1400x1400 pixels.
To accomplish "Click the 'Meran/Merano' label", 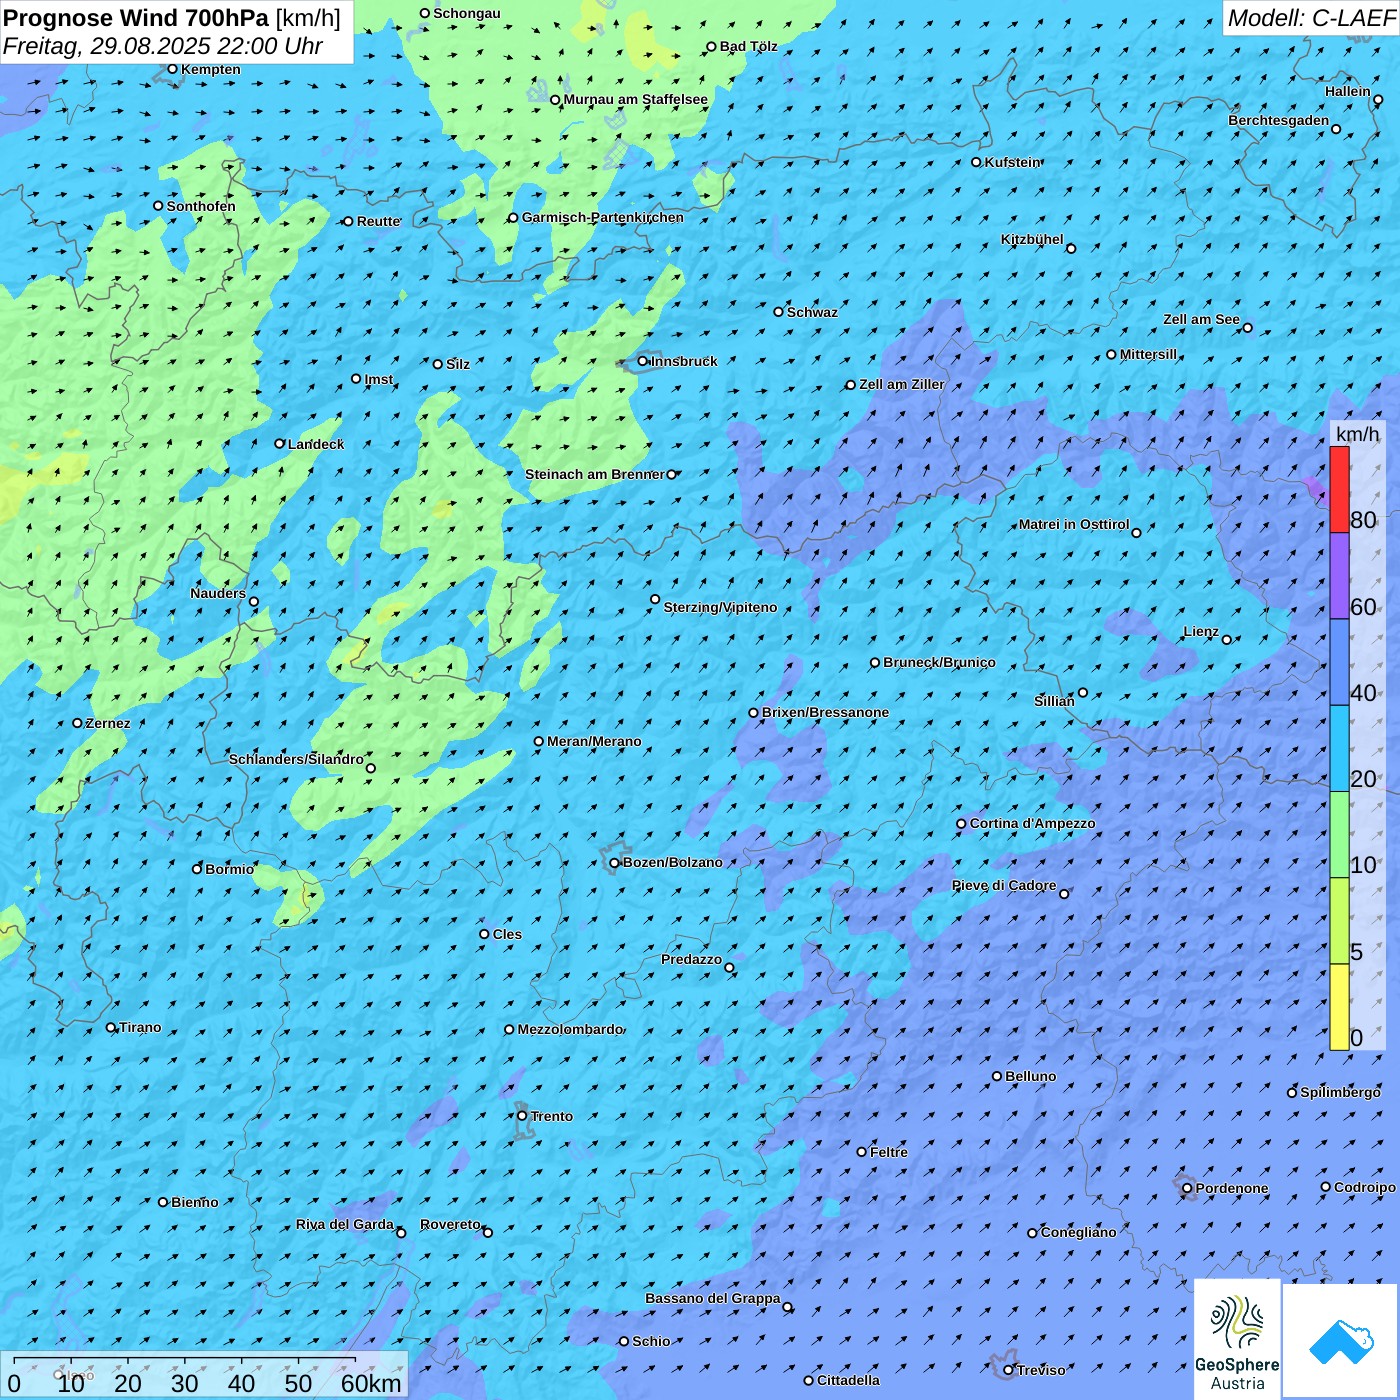I will tap(594, 741).
